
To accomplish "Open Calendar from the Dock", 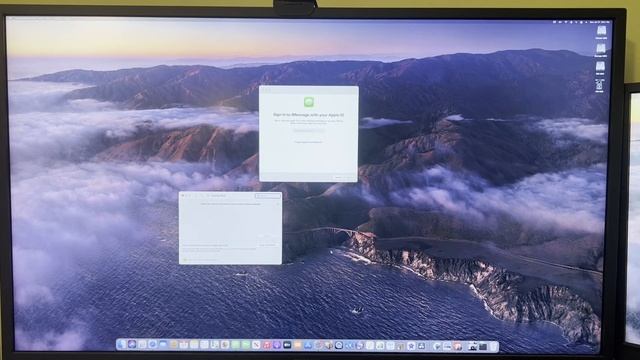I will 184,345.
